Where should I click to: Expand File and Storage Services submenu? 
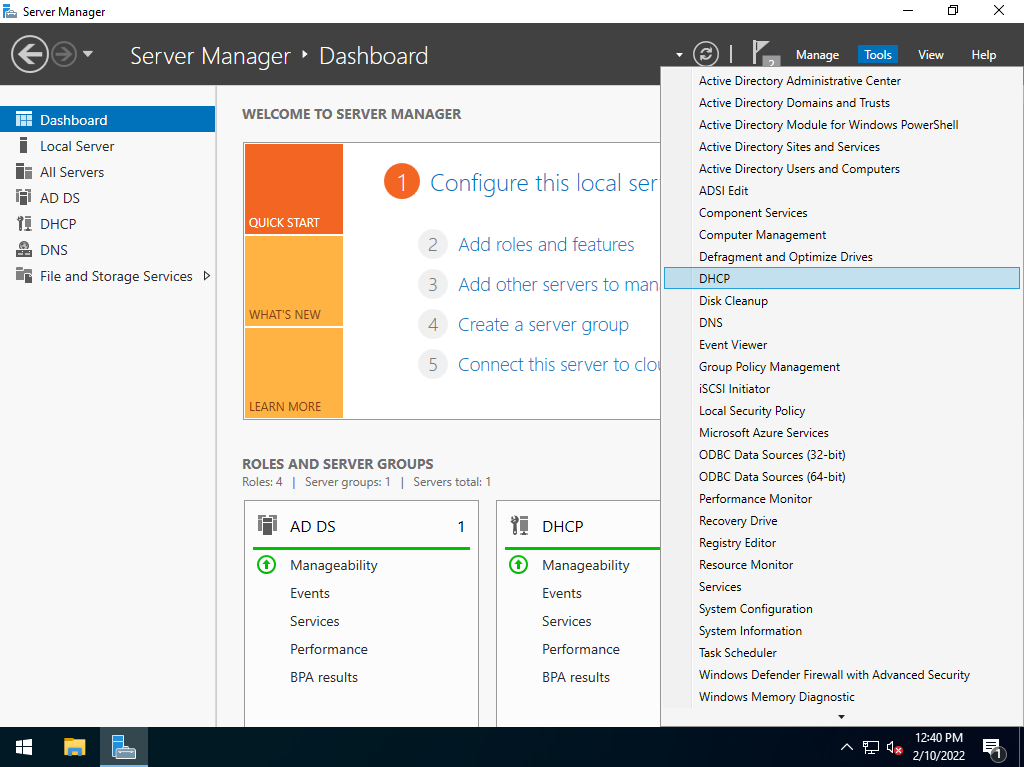(206, 276)
